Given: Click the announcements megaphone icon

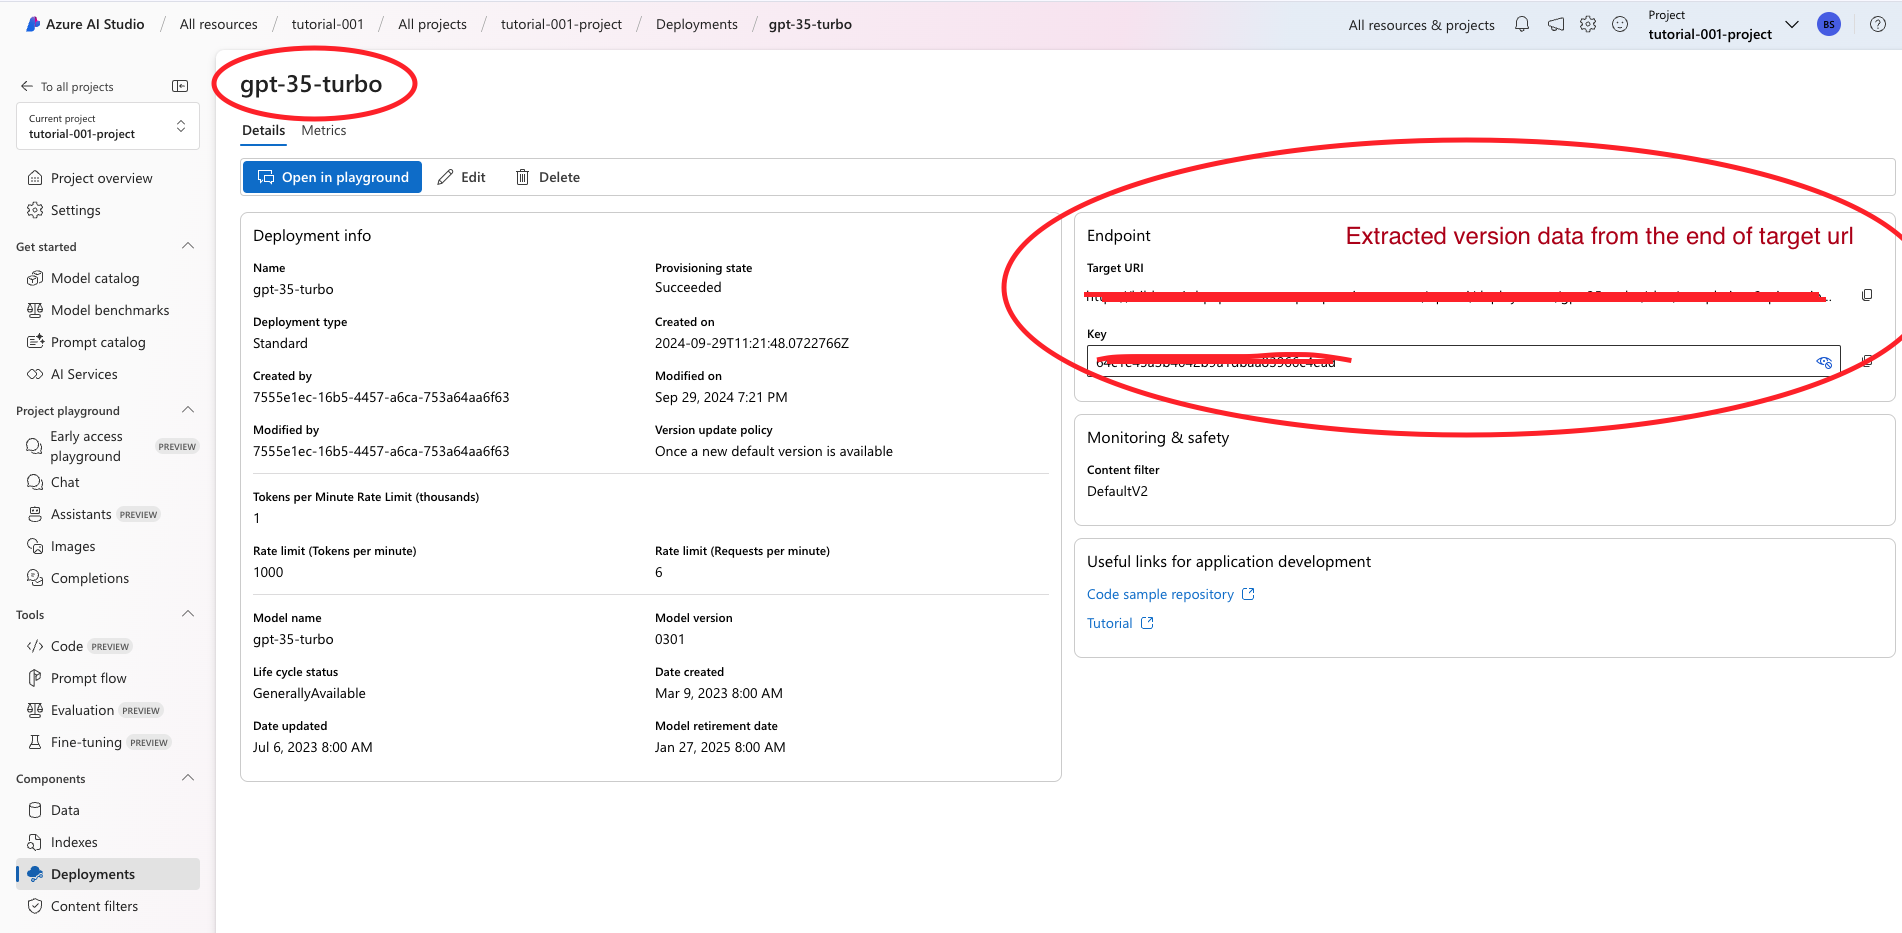Looking at the screenshot, I should click(1556, 24).
